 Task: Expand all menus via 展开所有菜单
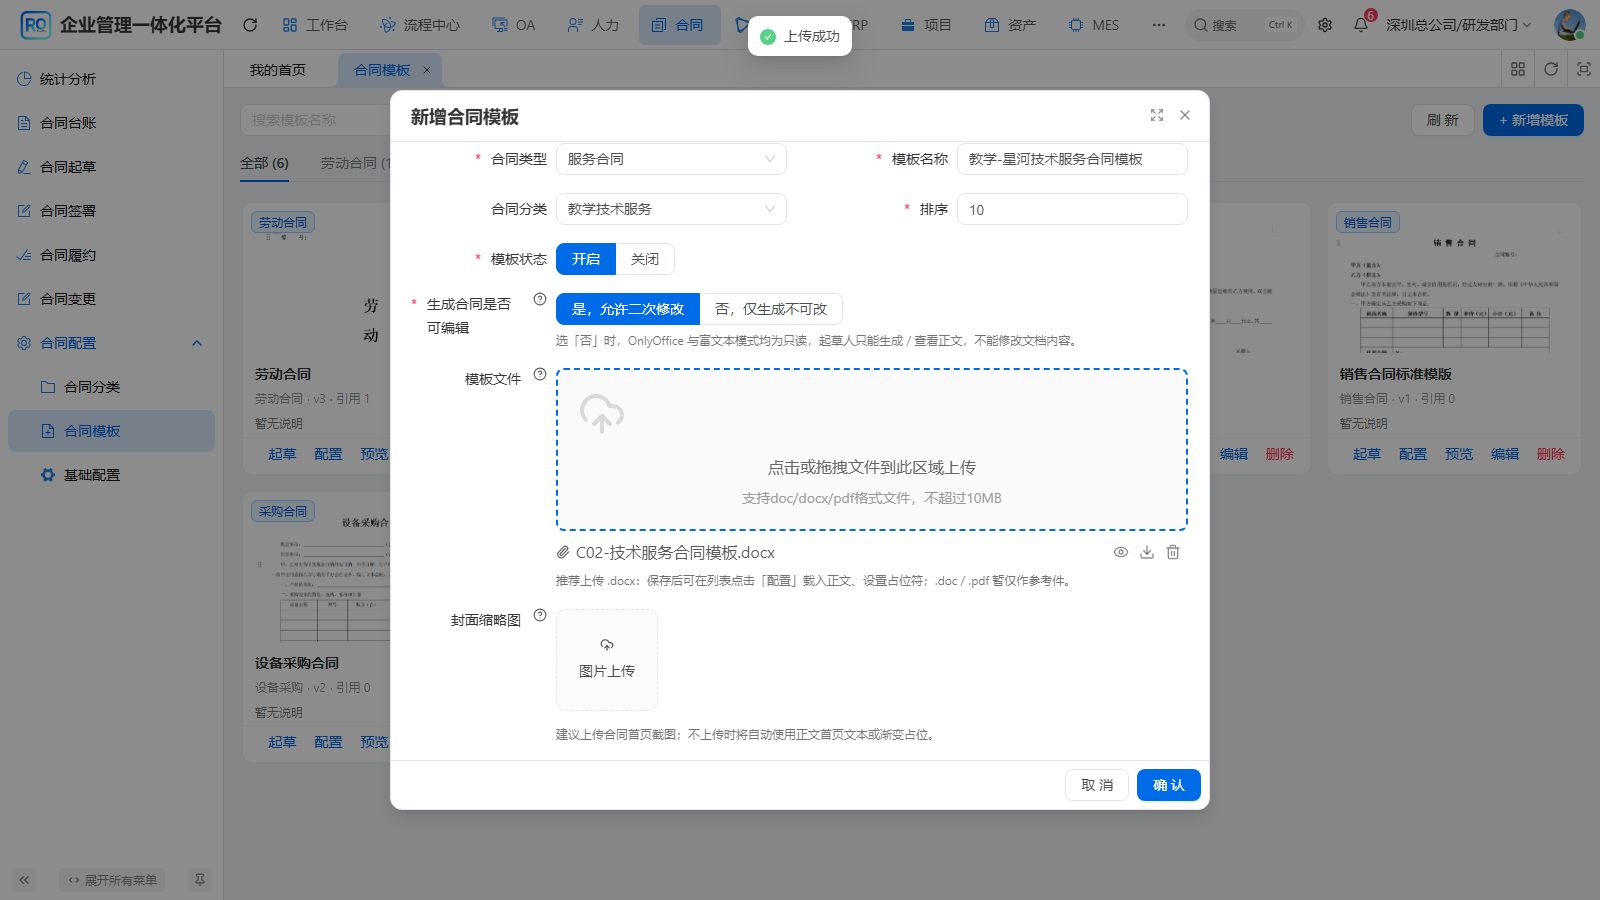click(112, 880)
